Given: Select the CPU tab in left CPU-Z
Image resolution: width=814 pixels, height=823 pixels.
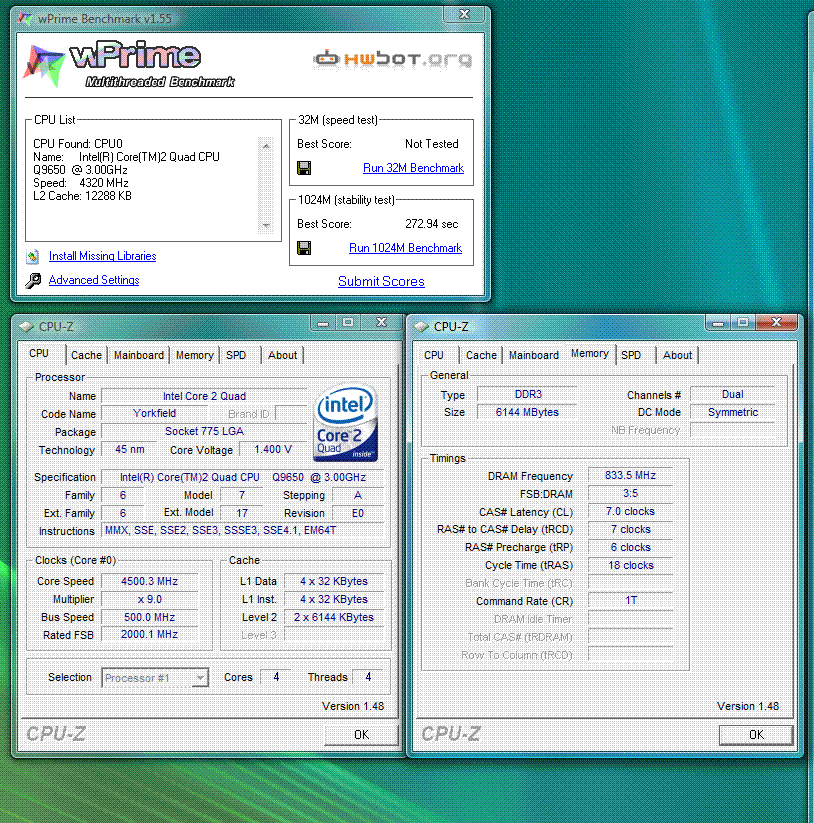Looking at the screenshot, I should [x=39, y=353].
